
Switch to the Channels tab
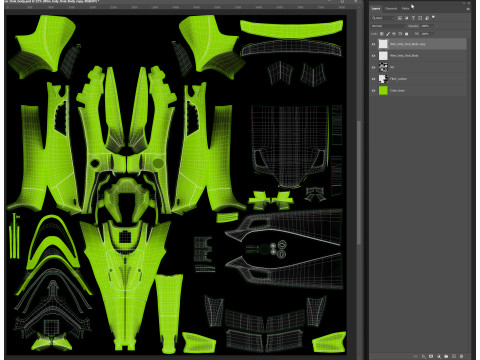pos(391,9)
